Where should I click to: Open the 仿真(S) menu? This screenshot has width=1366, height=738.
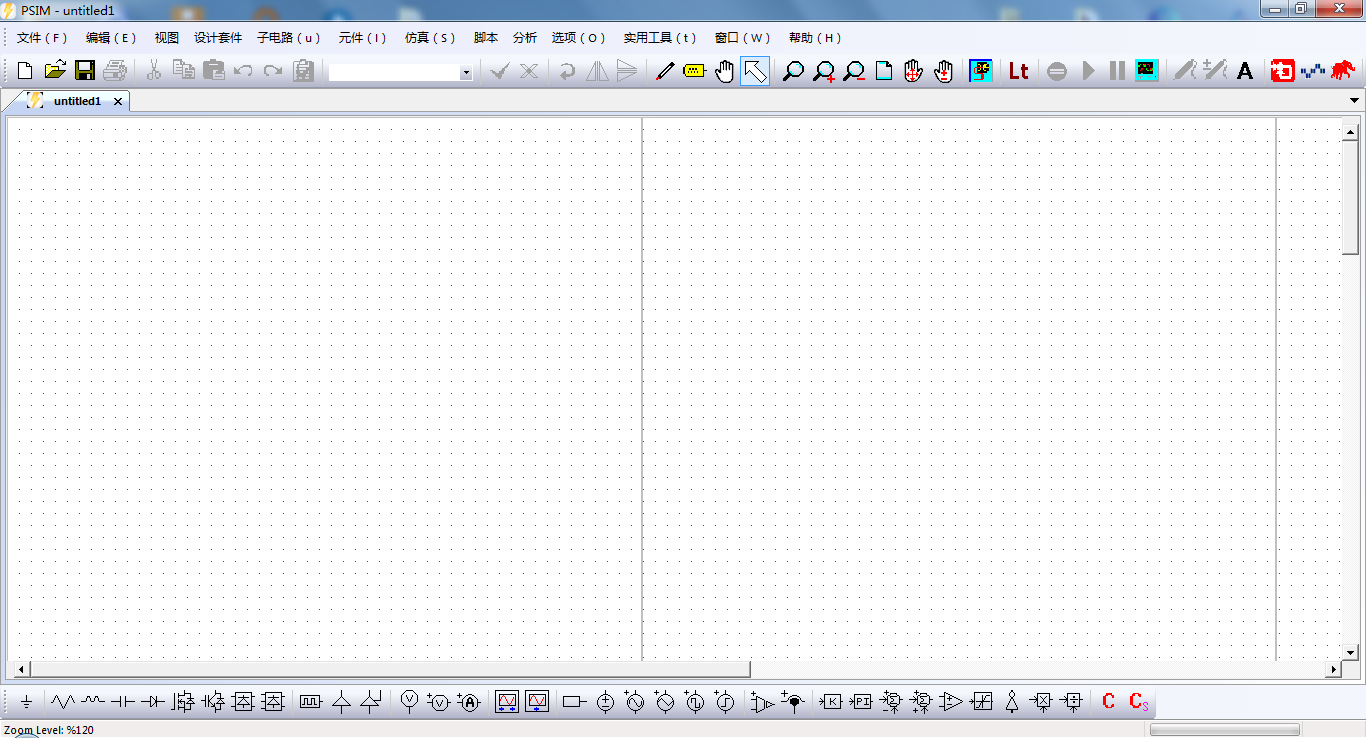click(x=430, y=38)
